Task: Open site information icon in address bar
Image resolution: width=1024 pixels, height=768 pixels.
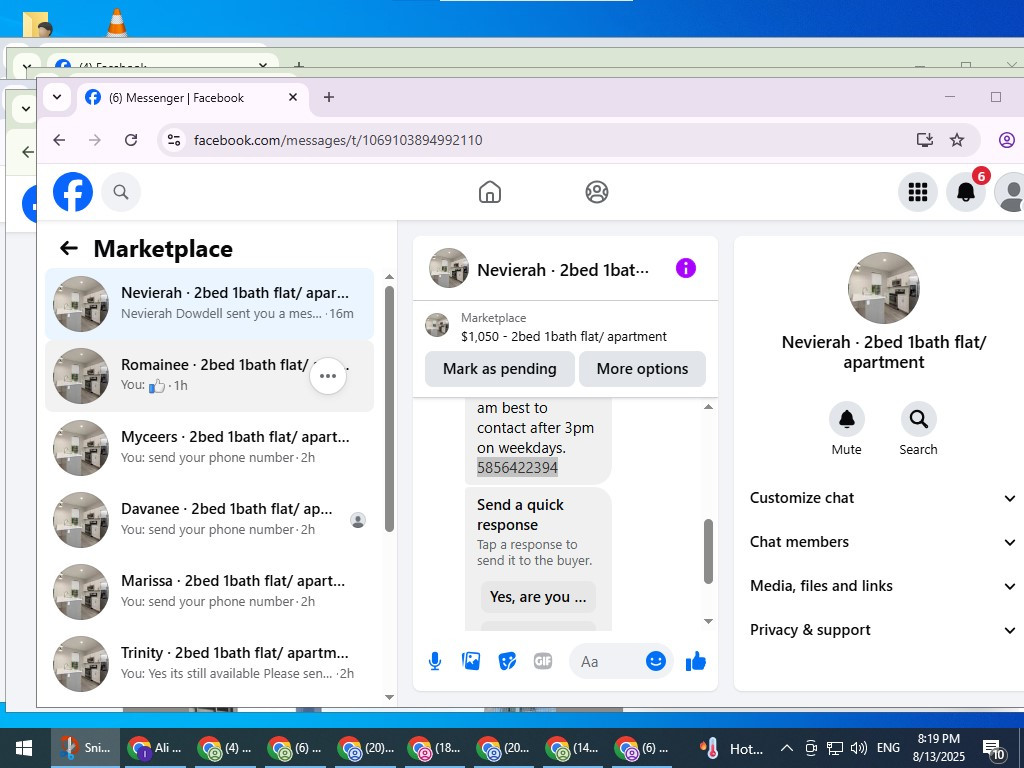Action: tap(174, 140)
